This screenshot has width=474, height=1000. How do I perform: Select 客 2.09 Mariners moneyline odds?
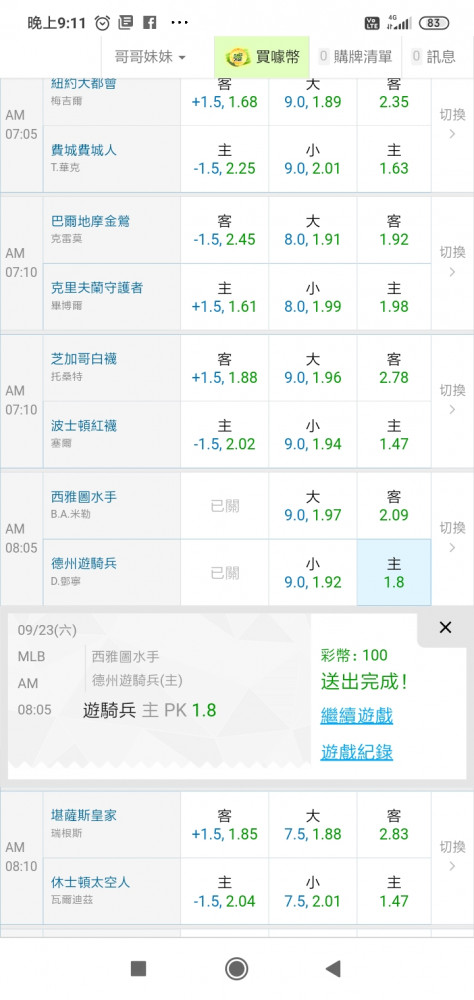(x=394, y=505)
